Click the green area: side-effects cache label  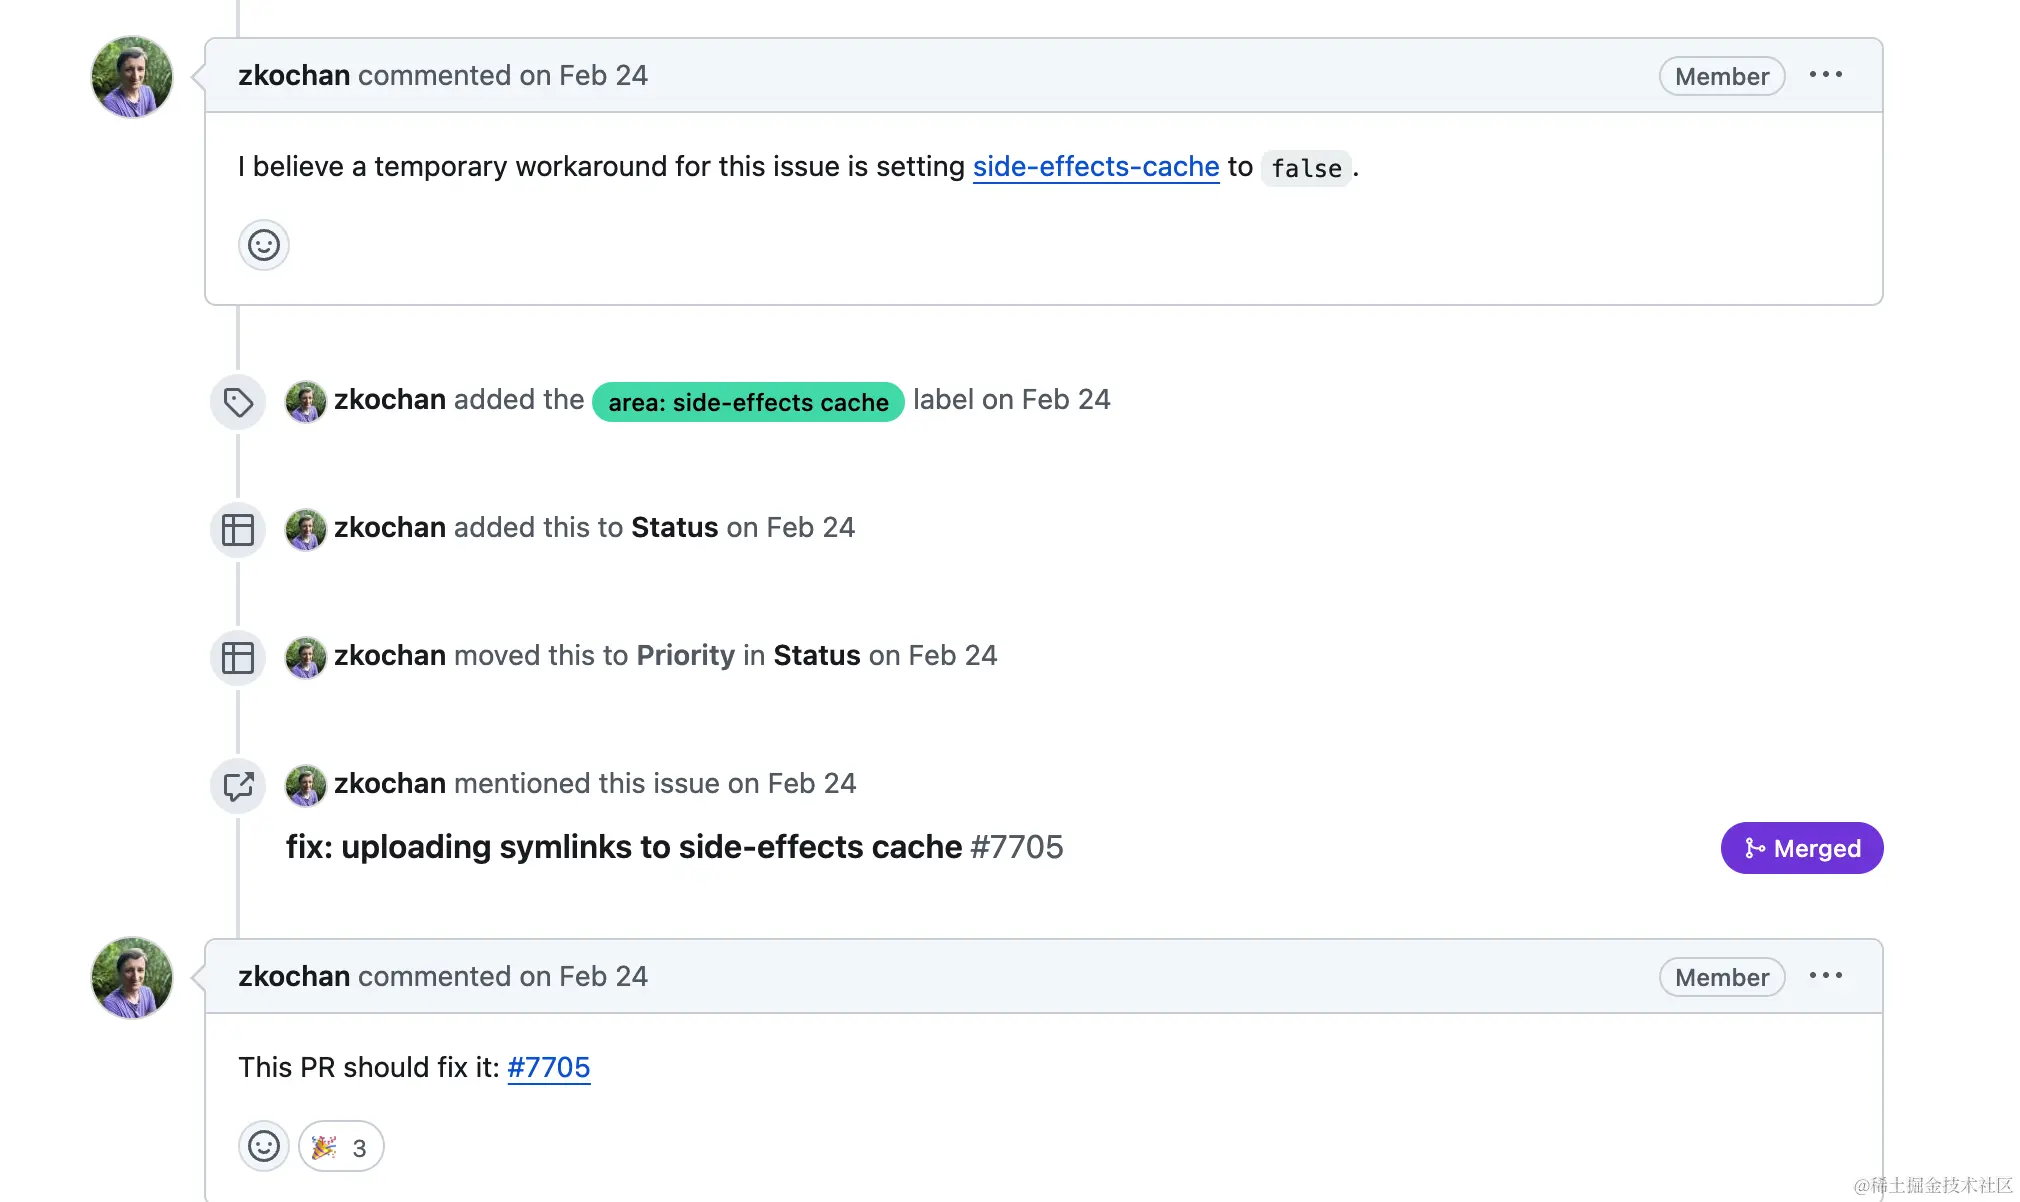748,402
